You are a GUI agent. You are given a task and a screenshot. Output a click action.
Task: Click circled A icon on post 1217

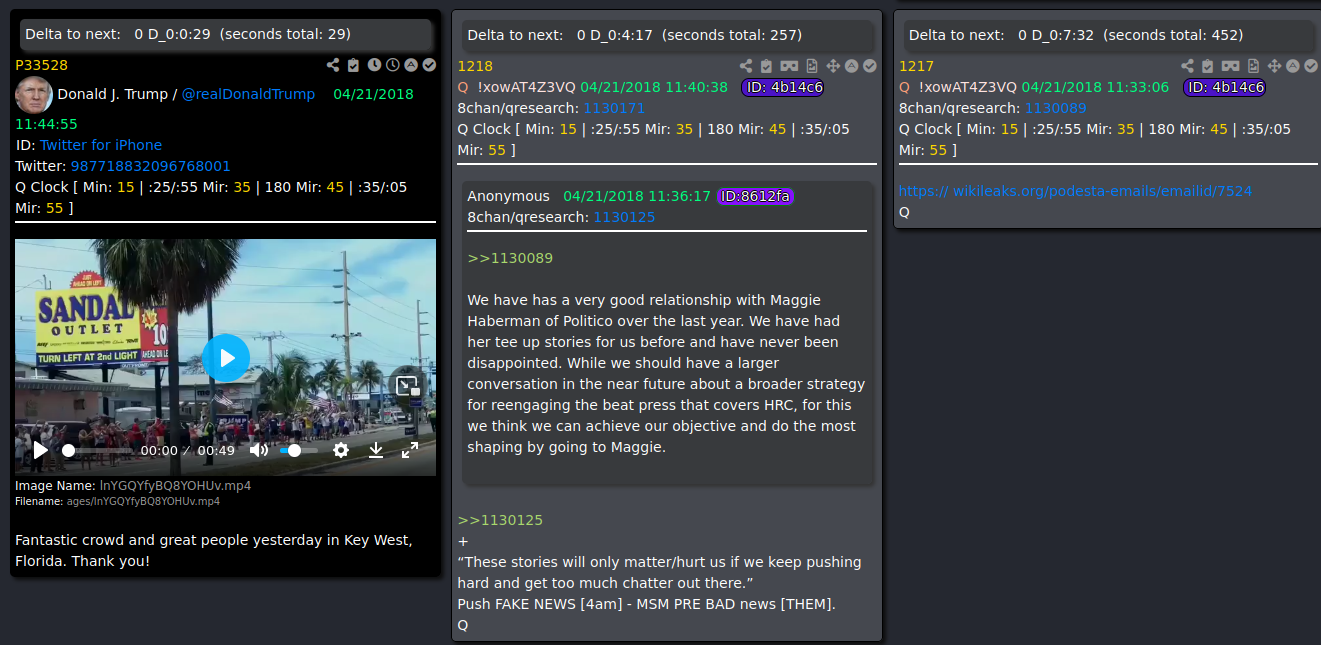coord(1293,66)
